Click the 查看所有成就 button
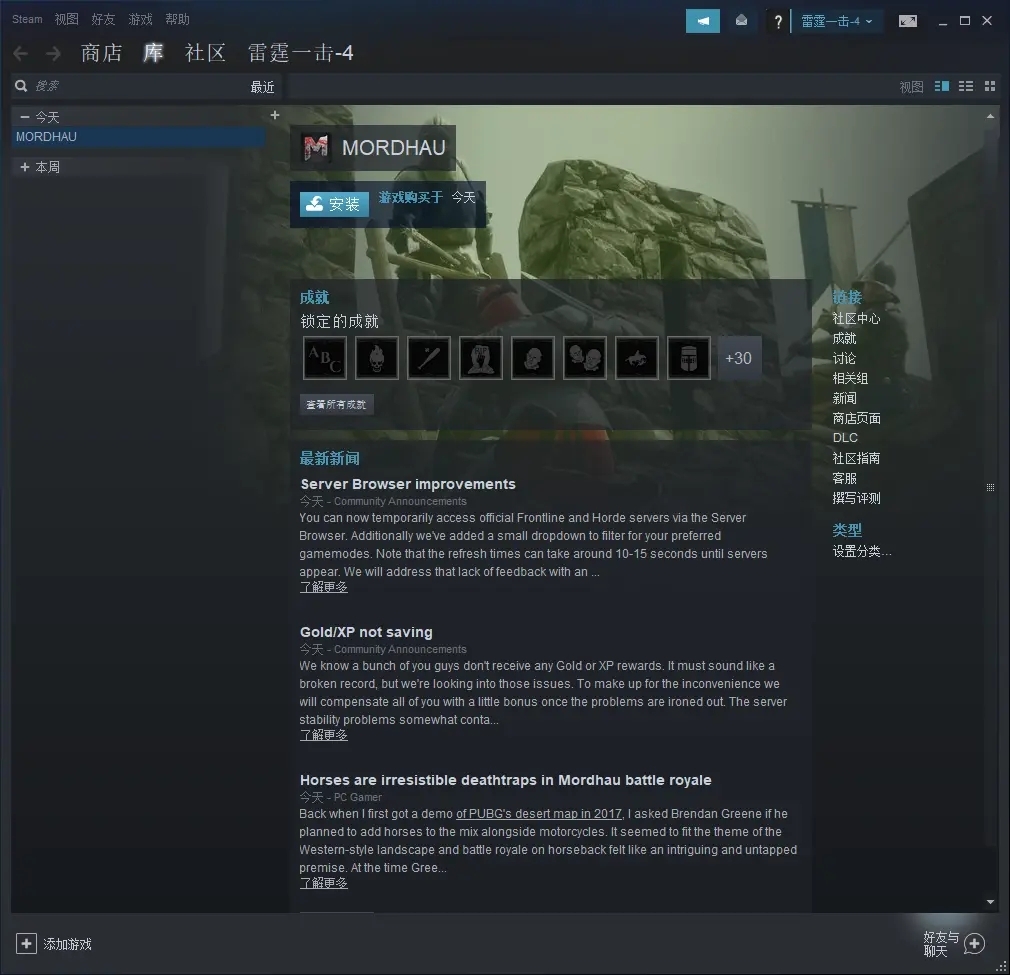Viewport: 1010px width, 975px height. (336, 404)
